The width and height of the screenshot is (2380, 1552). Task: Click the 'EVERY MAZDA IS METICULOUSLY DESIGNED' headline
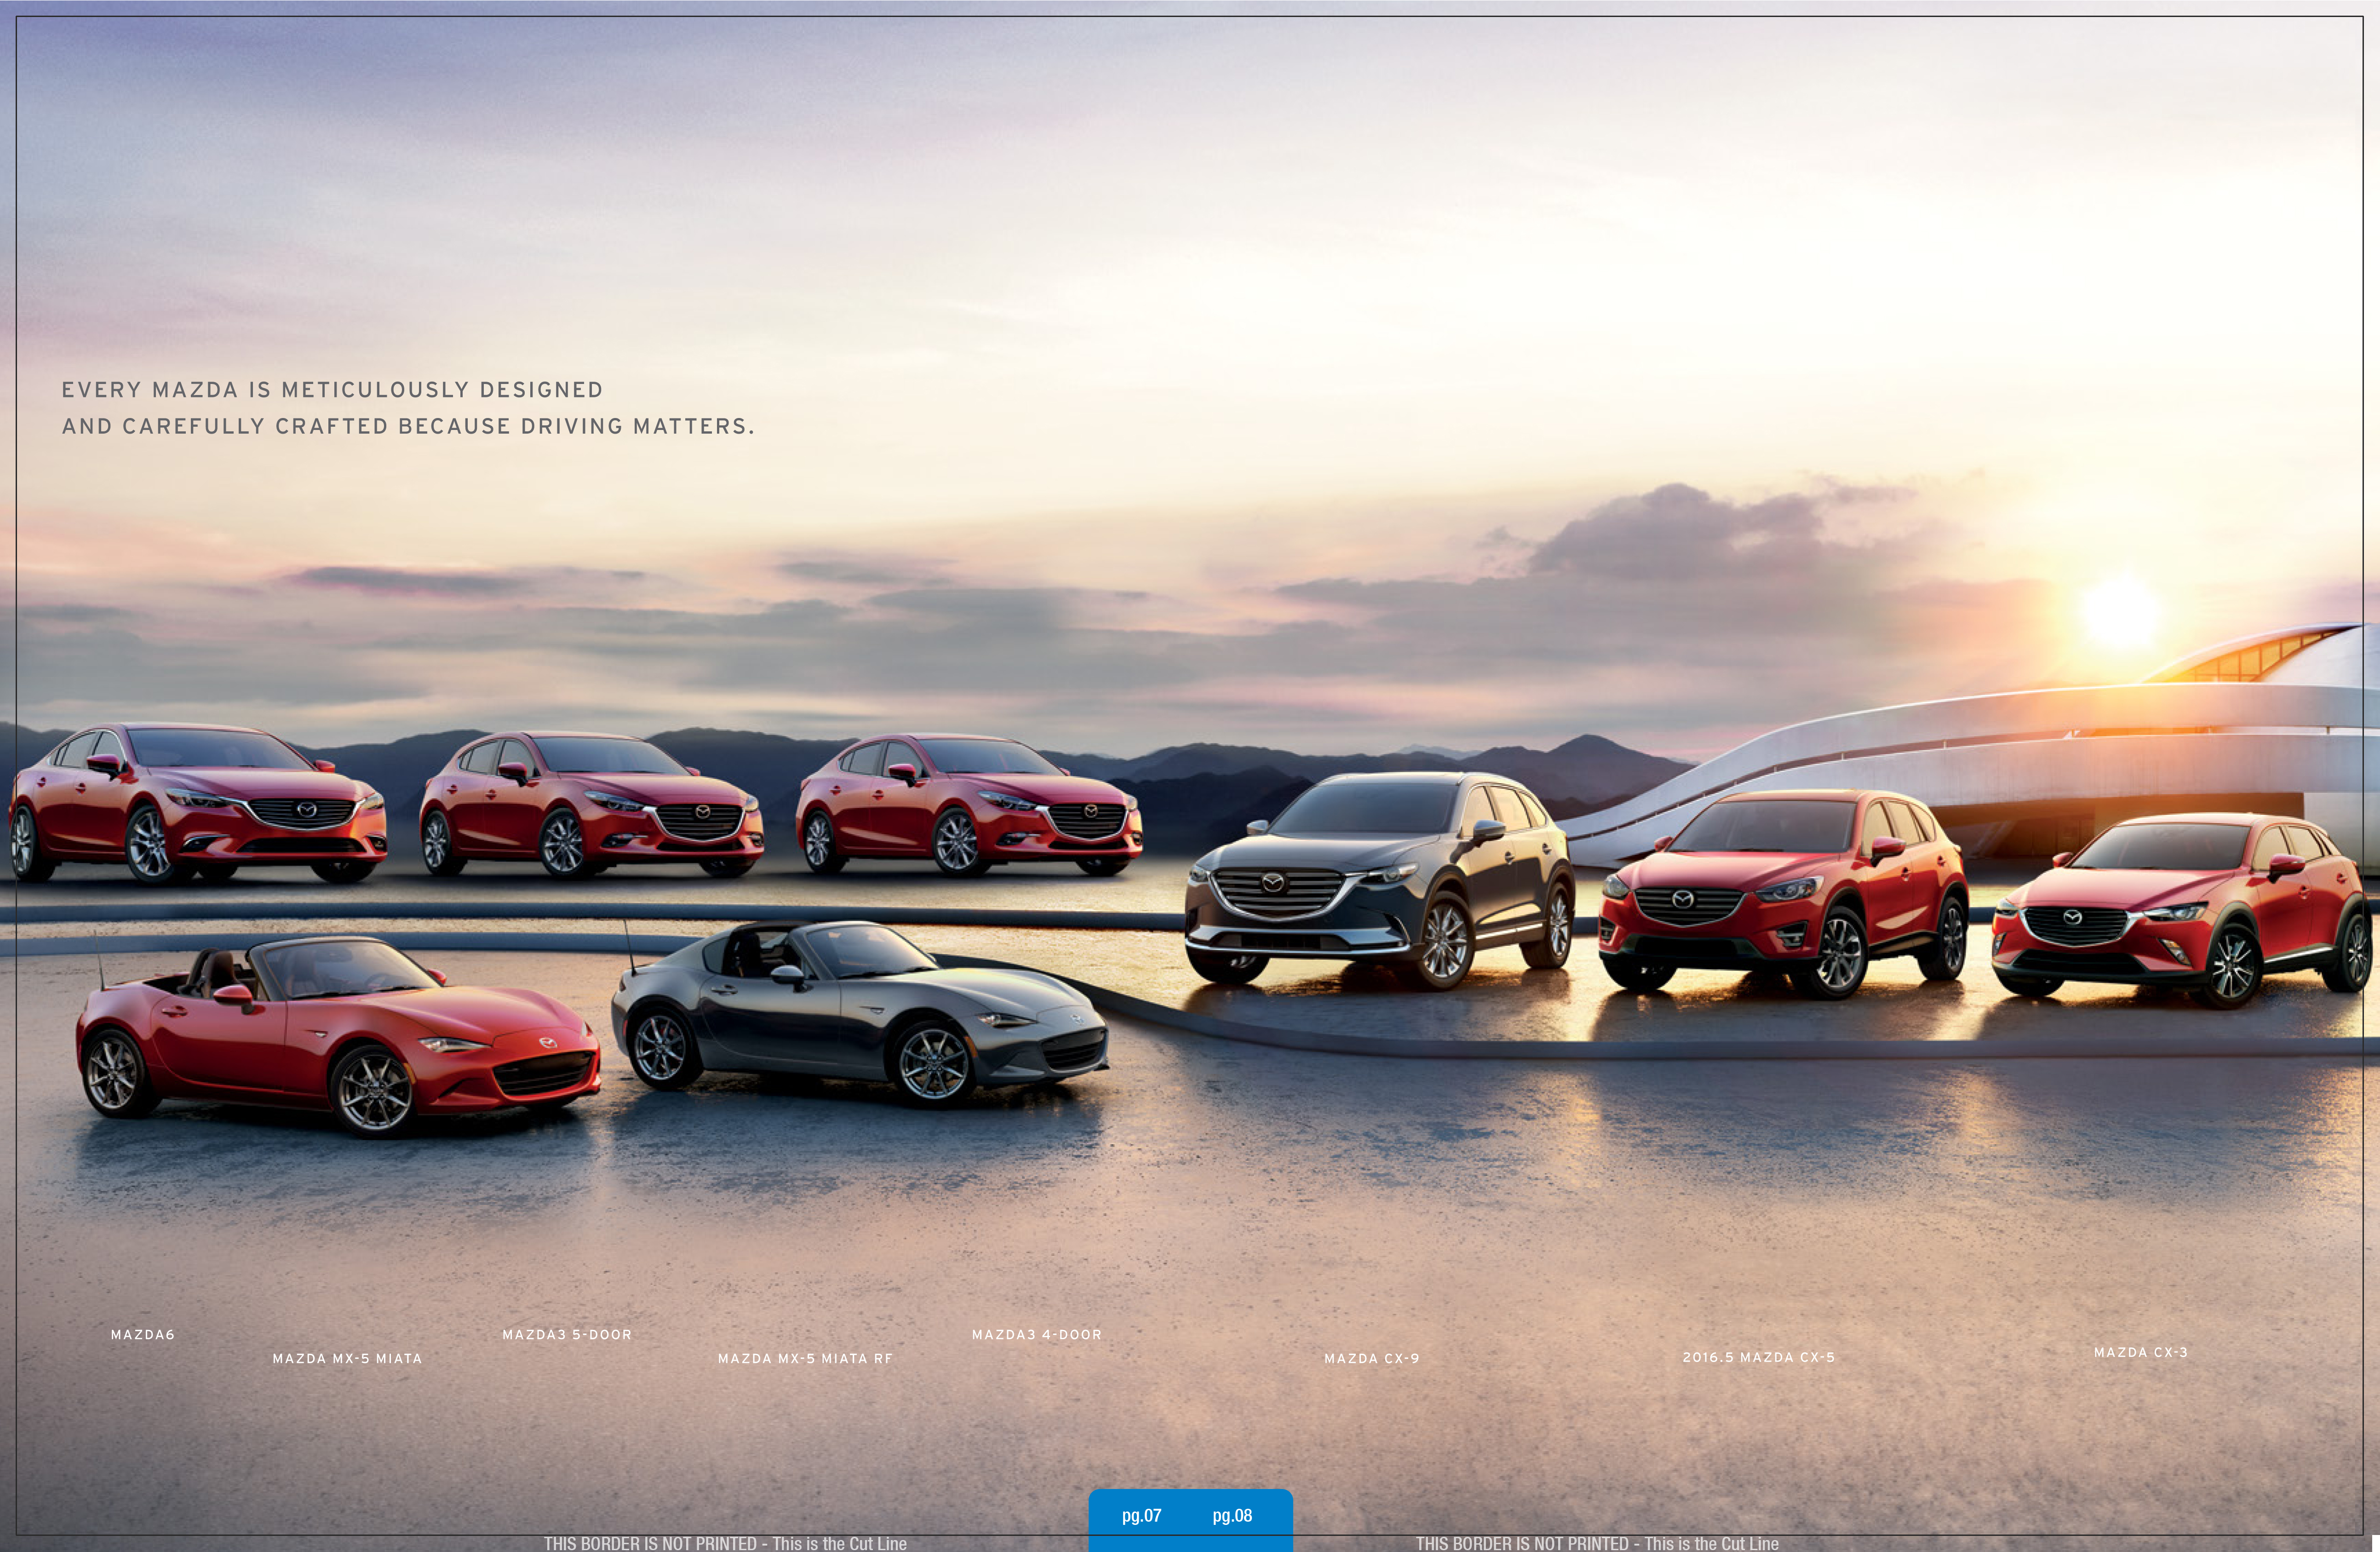tap(332, 390)
